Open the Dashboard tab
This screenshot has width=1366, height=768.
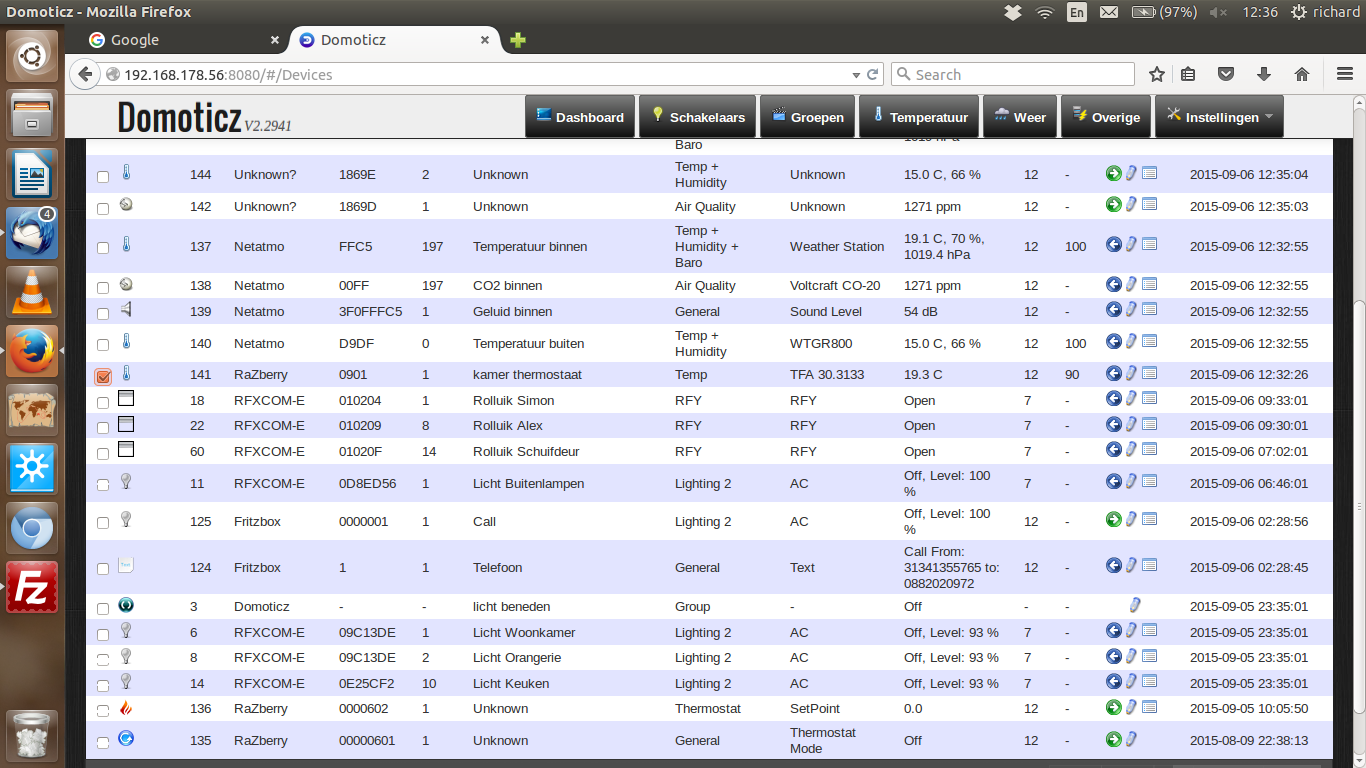tap(580, 117)
